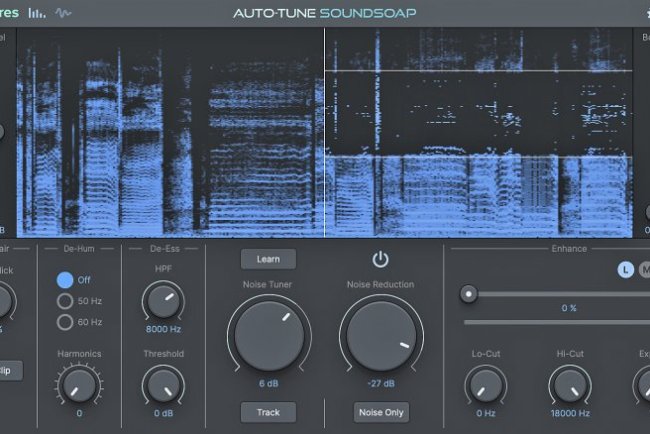Click the large Noise Tuner knob
This screenshot has width=650, height=434.
(269, 336)
